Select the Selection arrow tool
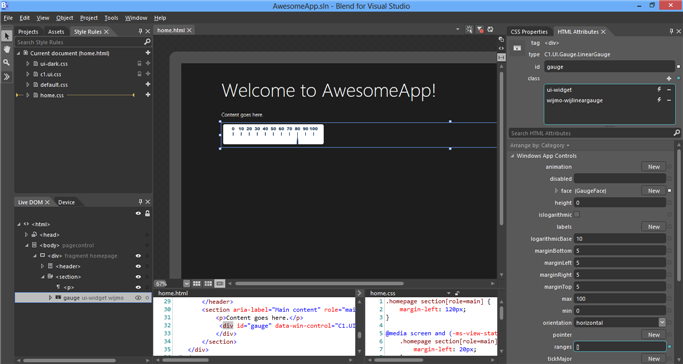Screen dimensions: 683x364 [7, 36]
